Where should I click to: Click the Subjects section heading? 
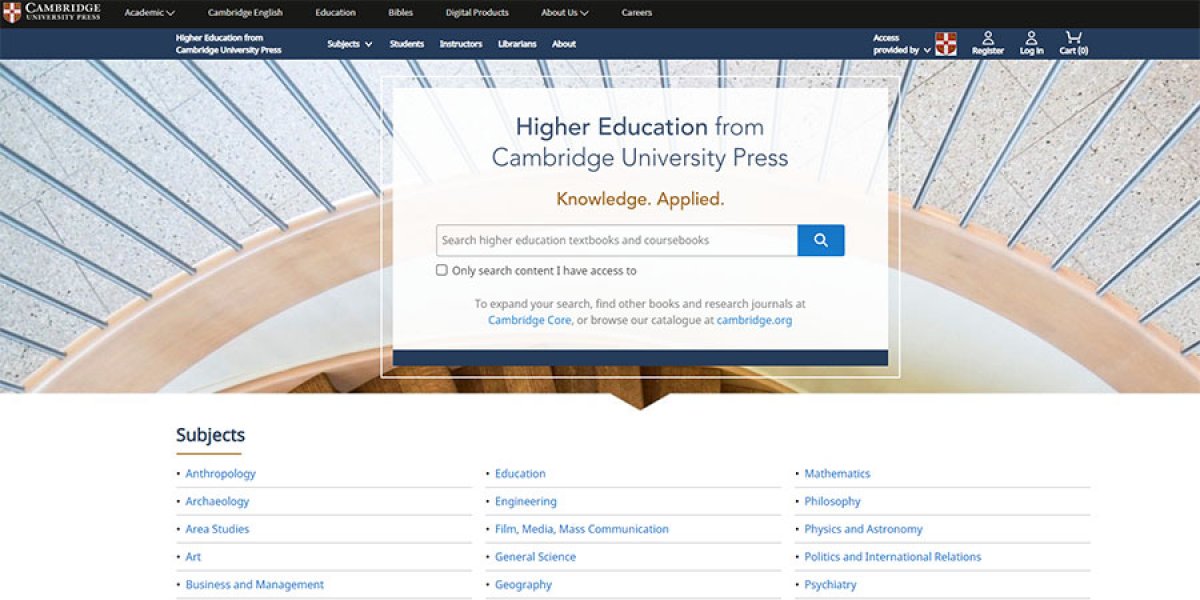[210, 435]
